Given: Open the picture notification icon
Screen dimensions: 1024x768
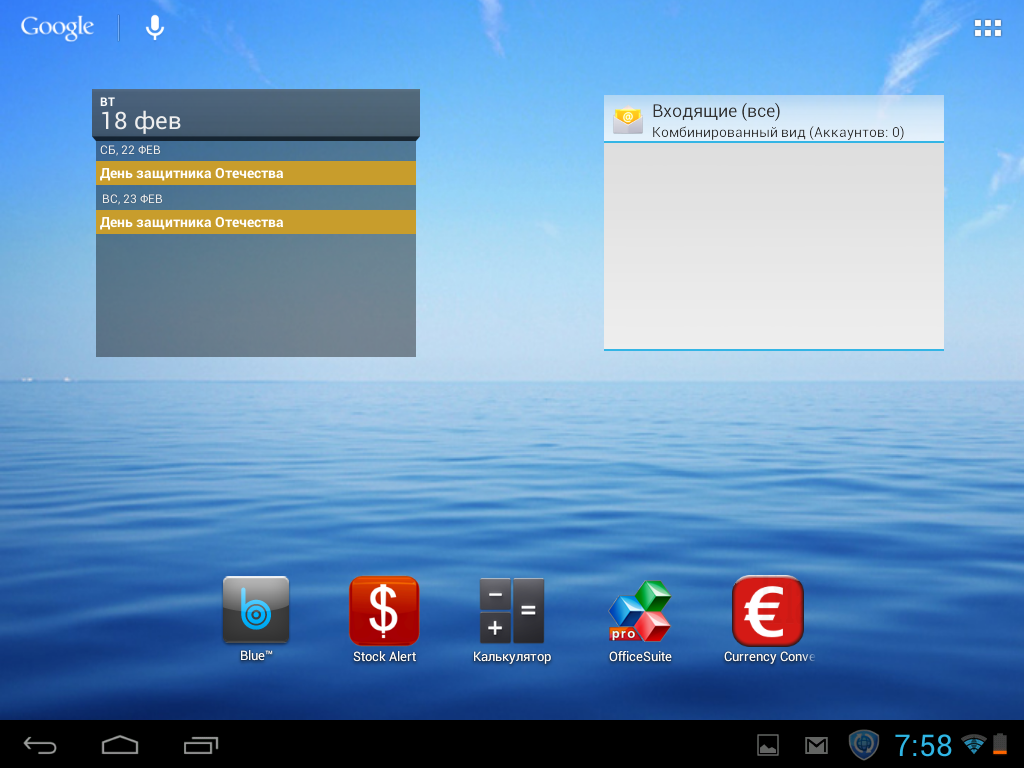Looking at the screenshot, I should coord(768,745).
